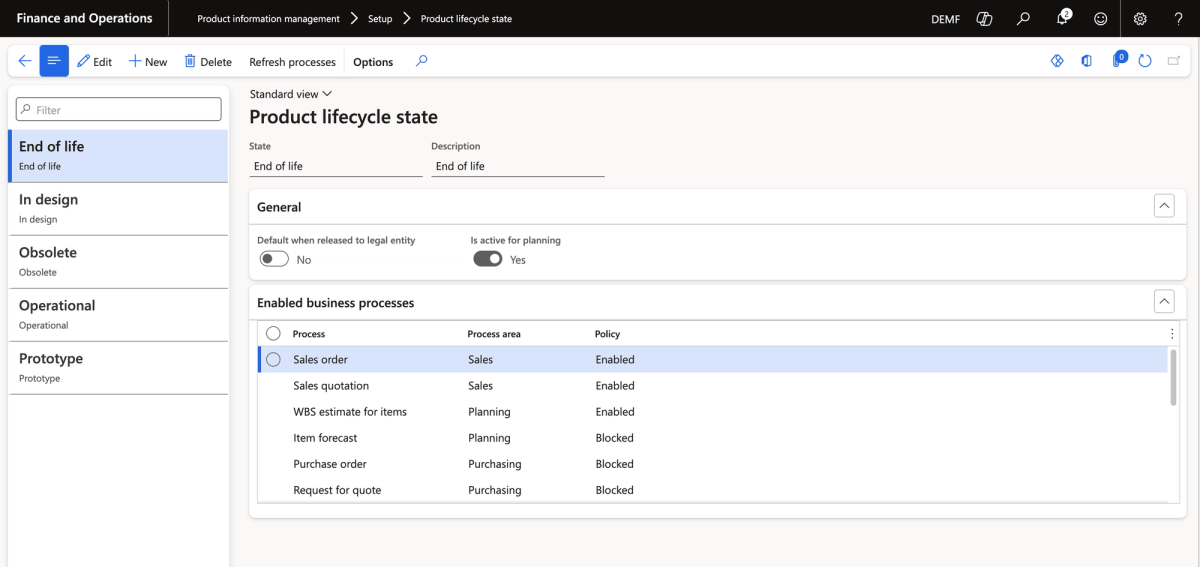Click Sales quotation row
The width and height of the screenshot is (1200, 567).
pos(713,385)
